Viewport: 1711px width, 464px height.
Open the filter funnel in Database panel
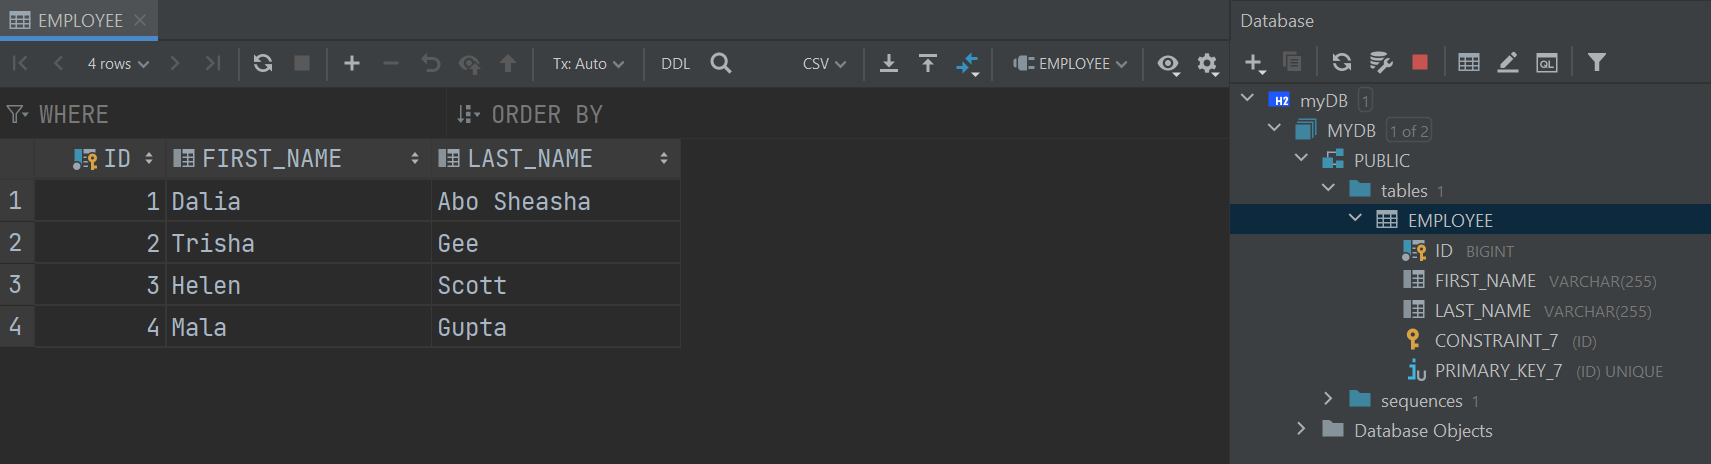point(1597,62)
